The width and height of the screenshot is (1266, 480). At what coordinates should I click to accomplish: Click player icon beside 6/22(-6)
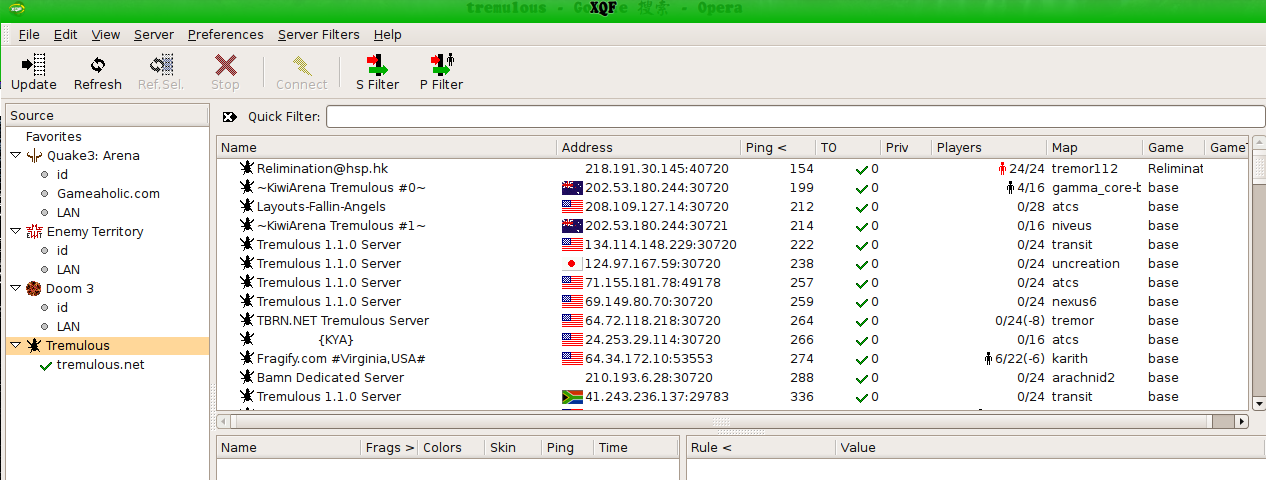[x=988, y=359]
